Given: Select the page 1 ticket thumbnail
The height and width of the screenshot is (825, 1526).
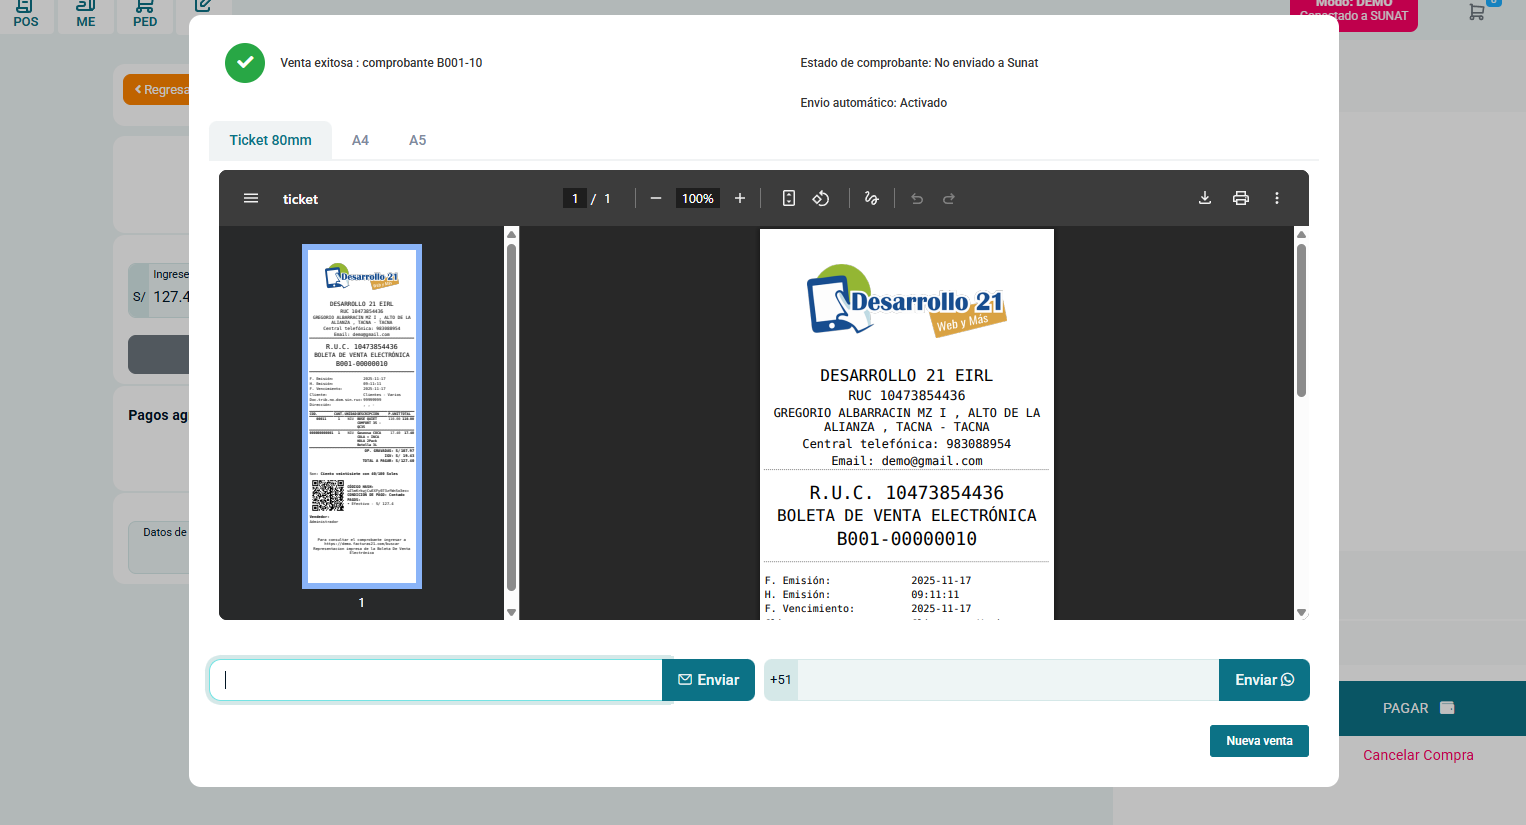Looking at the screenshot, I should tap(362, 416).
